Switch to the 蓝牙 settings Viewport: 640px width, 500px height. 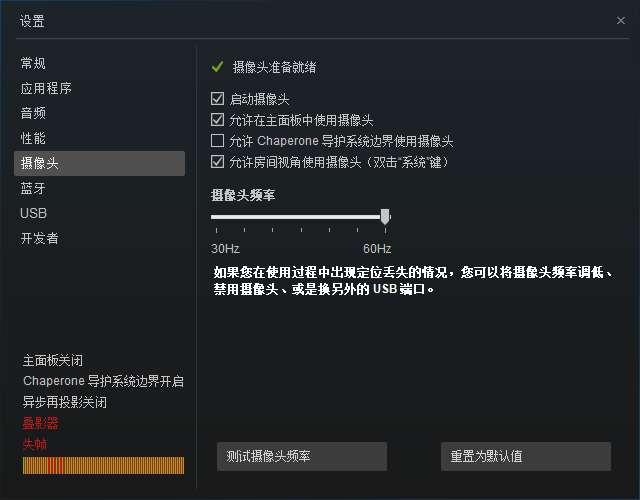[33, 188]
